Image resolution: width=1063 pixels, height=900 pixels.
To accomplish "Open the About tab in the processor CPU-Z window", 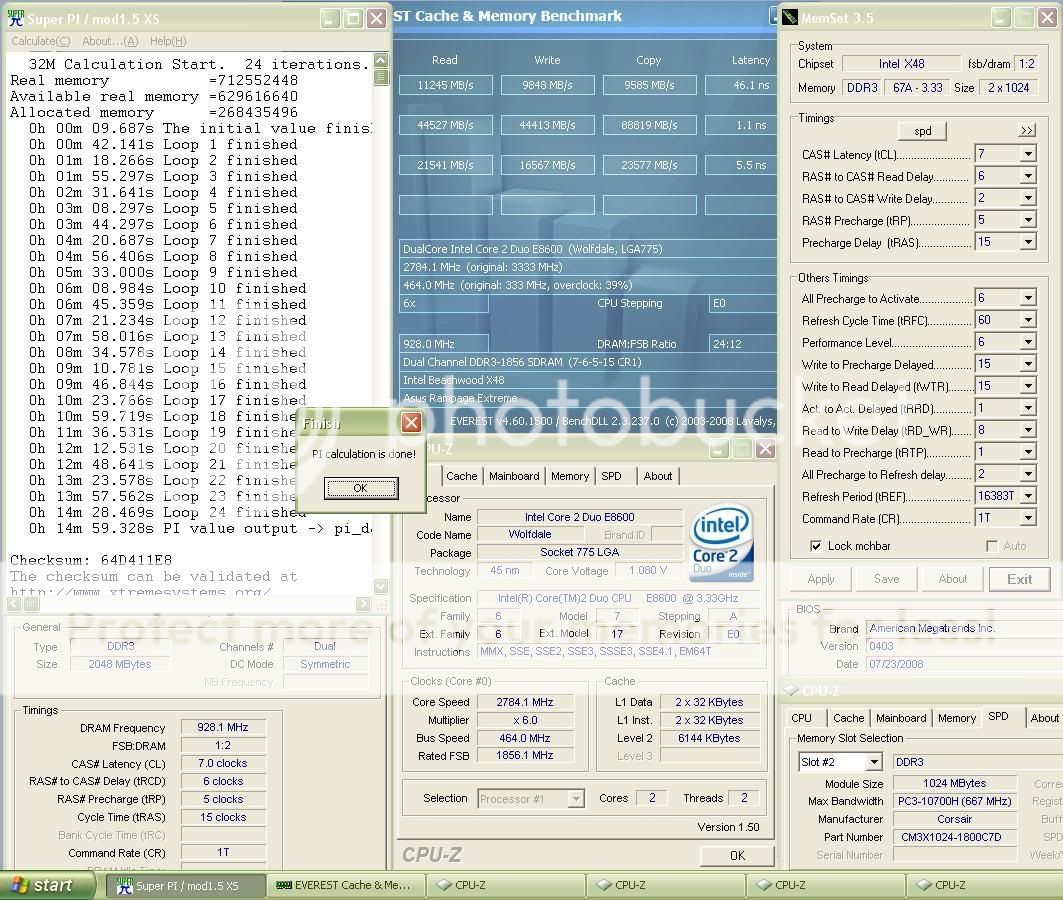I will click(658, 476).
